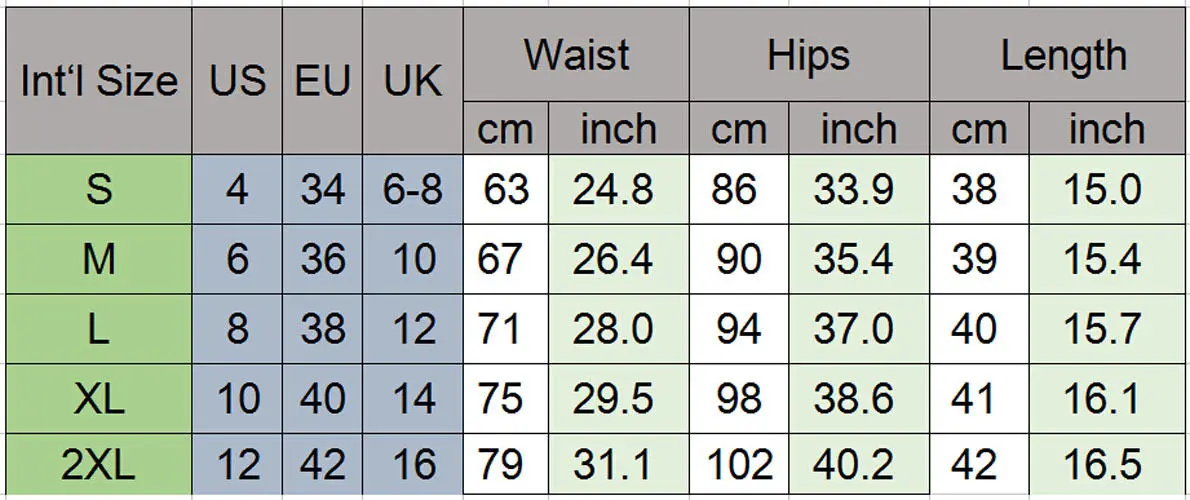
Task: Select waist cm value 71
Action: click(x=500, y=329)
